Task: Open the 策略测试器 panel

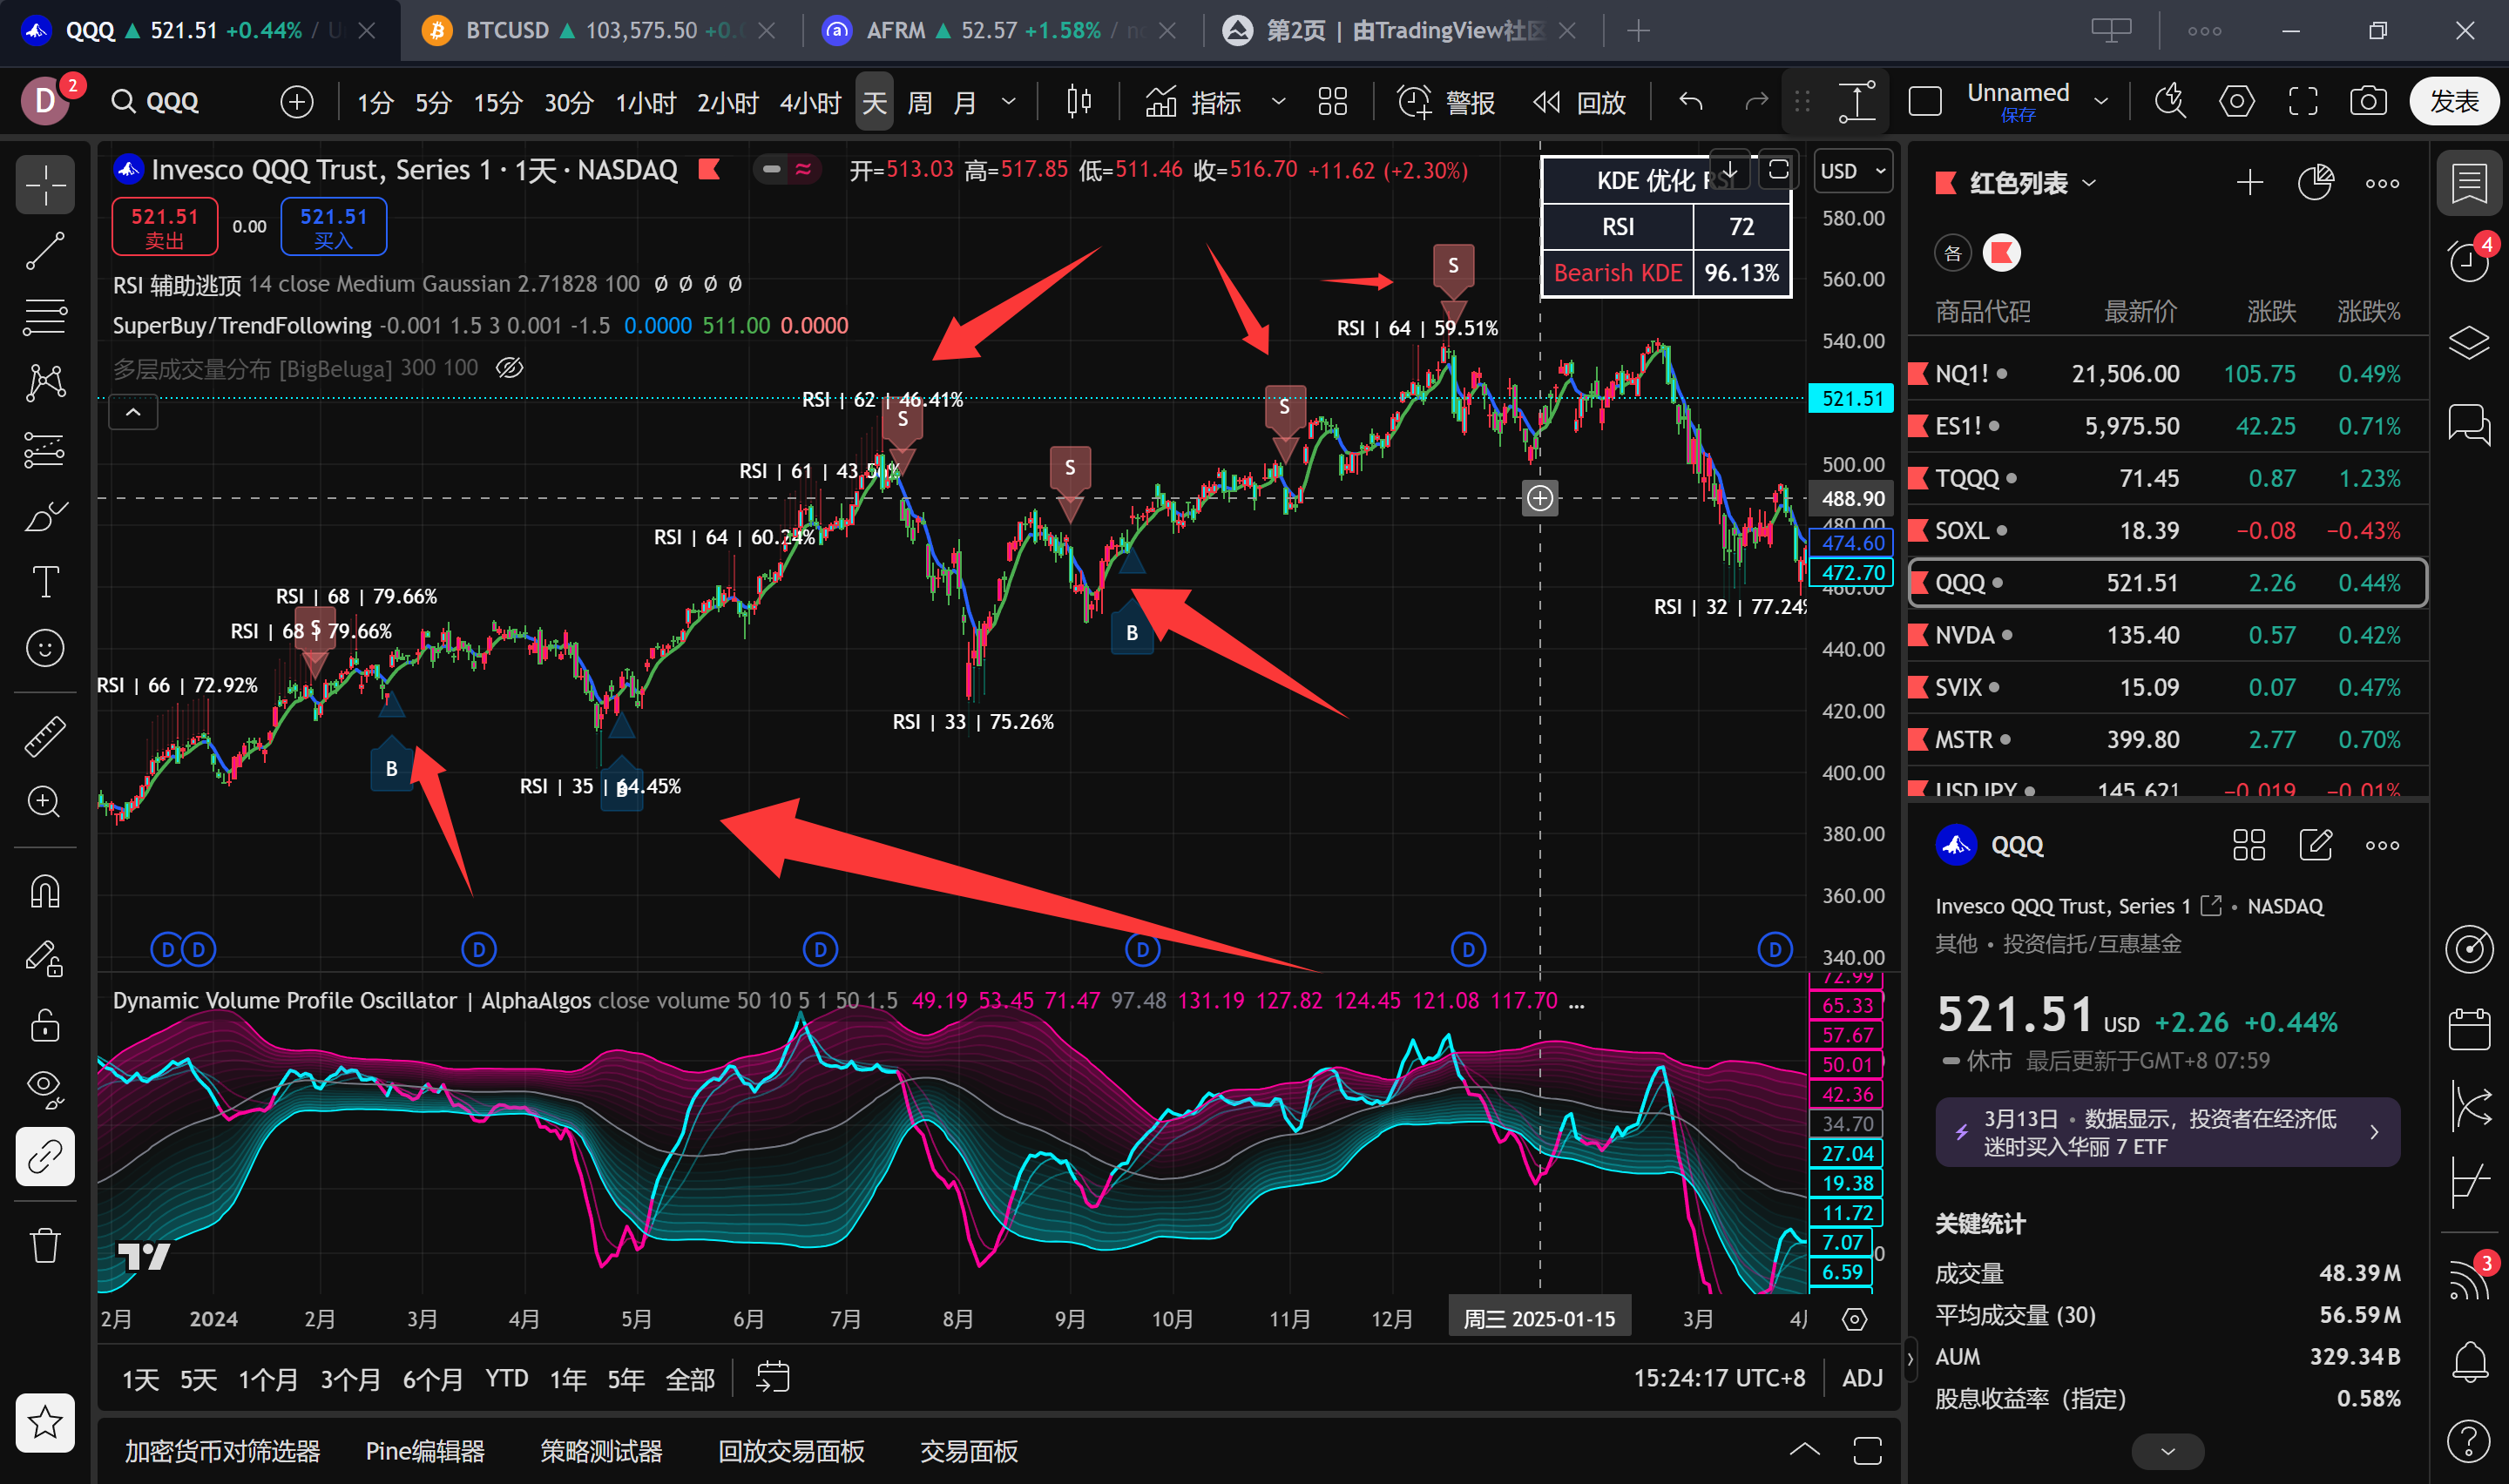Action: 601,1451
